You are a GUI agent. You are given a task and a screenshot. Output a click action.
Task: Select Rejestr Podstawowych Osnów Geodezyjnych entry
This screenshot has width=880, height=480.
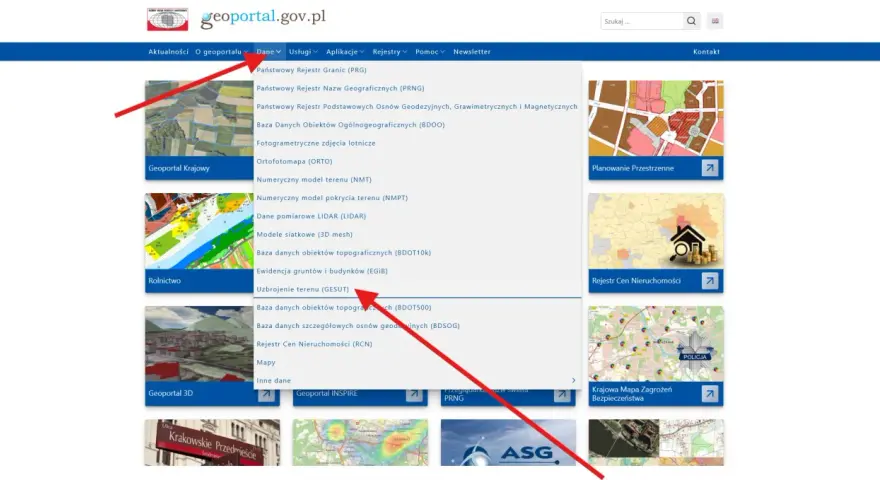(x=417, y=107)
